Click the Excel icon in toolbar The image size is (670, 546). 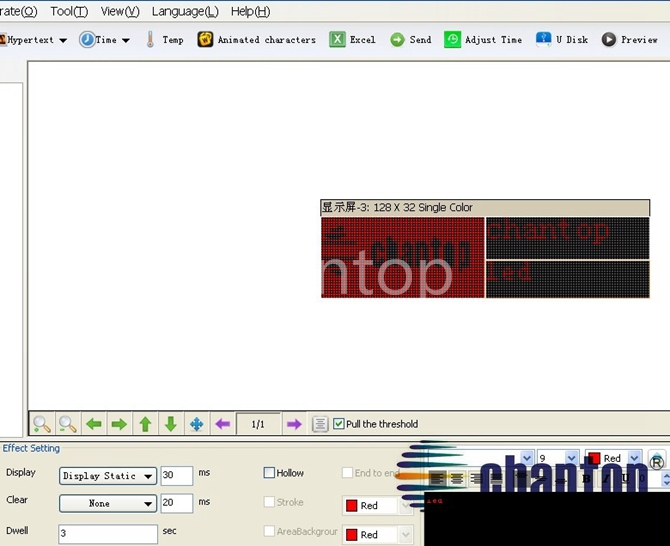337,40
